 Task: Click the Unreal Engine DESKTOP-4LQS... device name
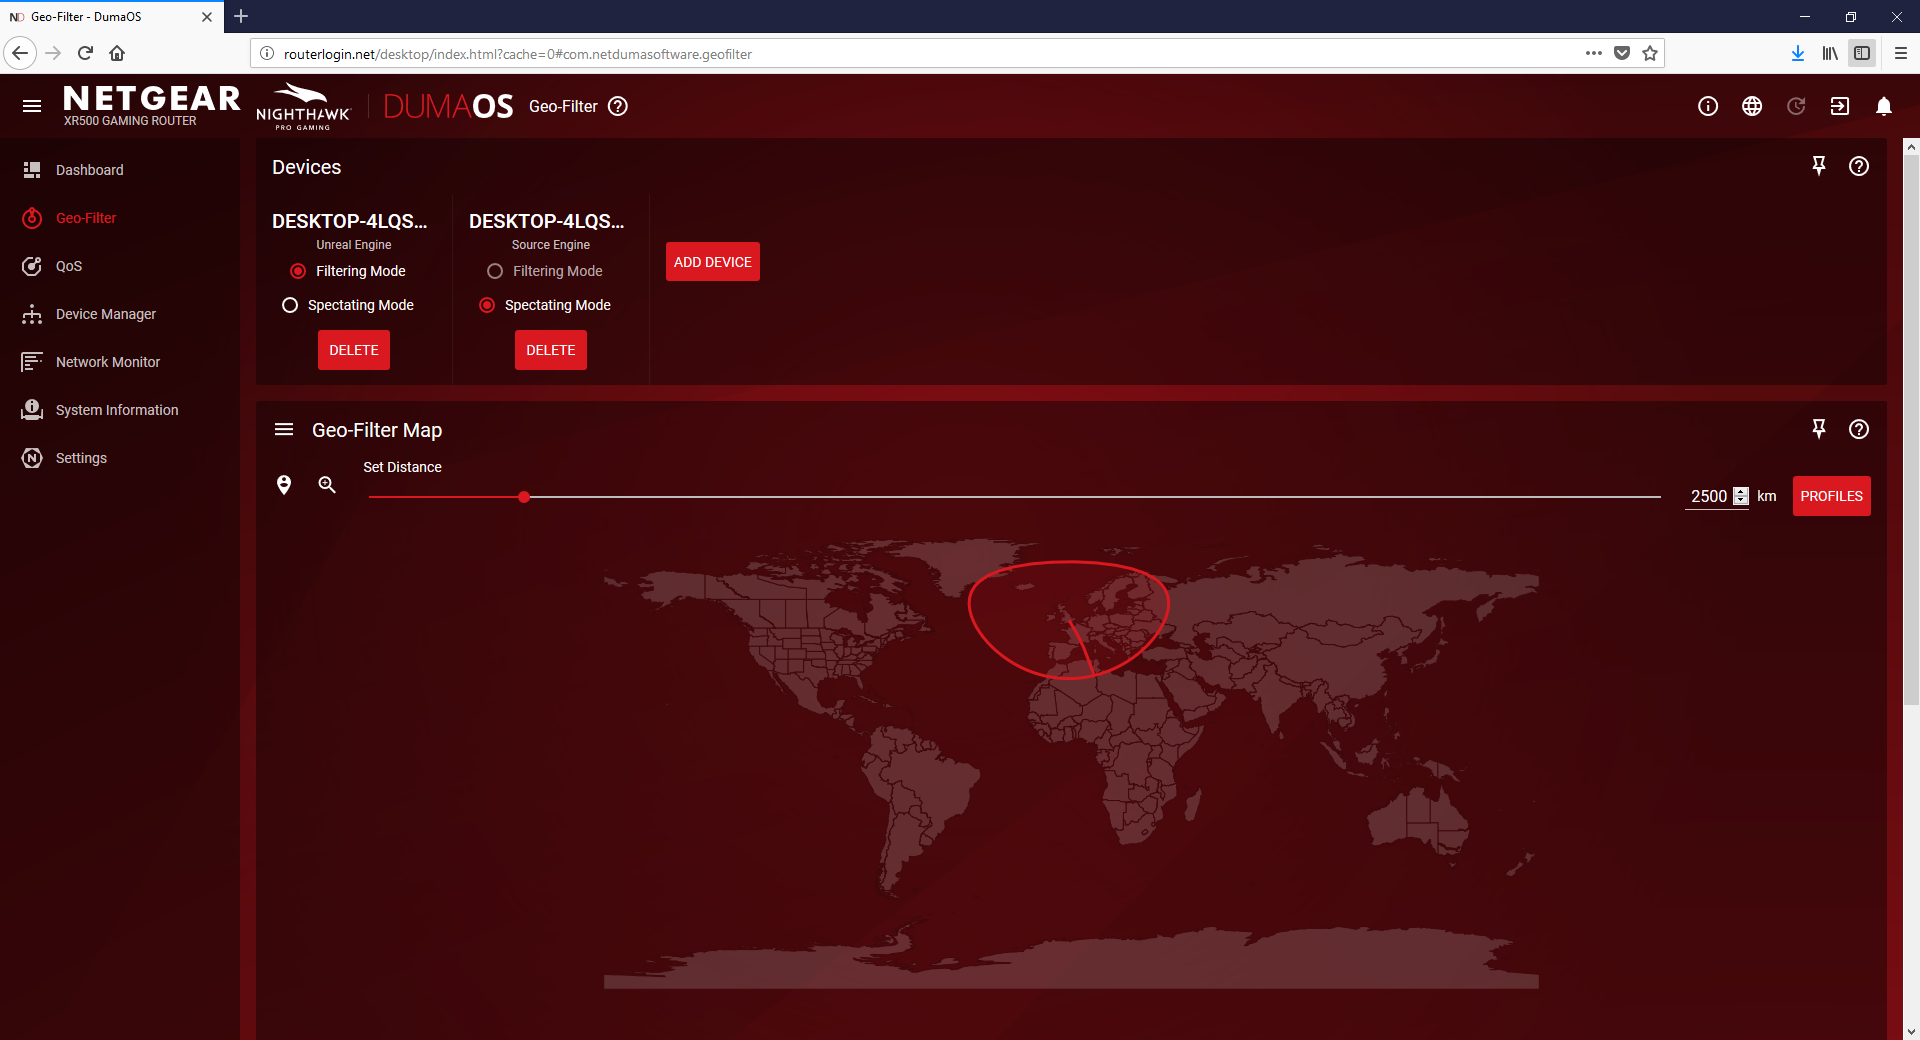(350, 221)
